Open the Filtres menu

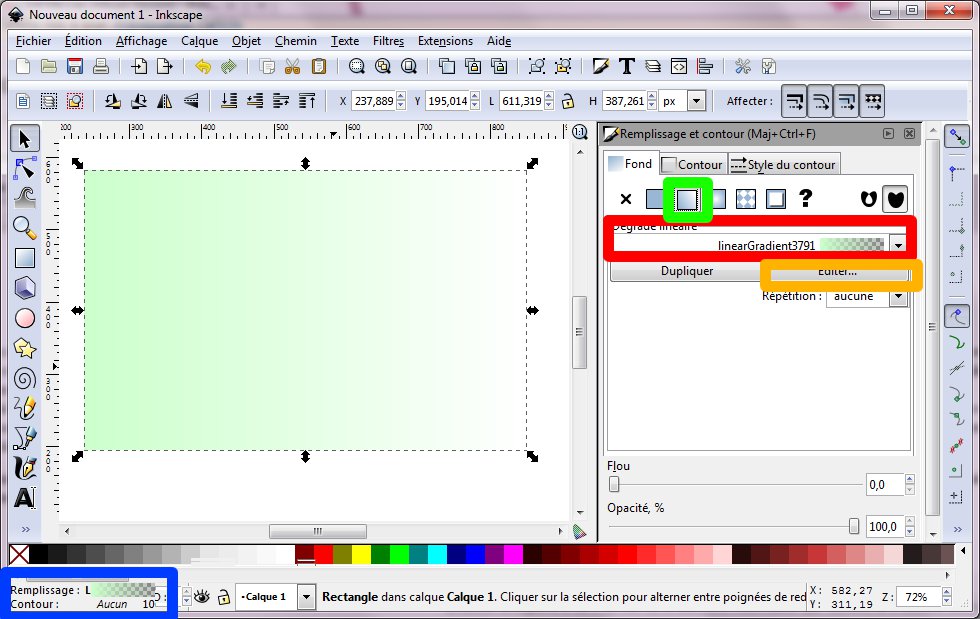pos(388,41)
